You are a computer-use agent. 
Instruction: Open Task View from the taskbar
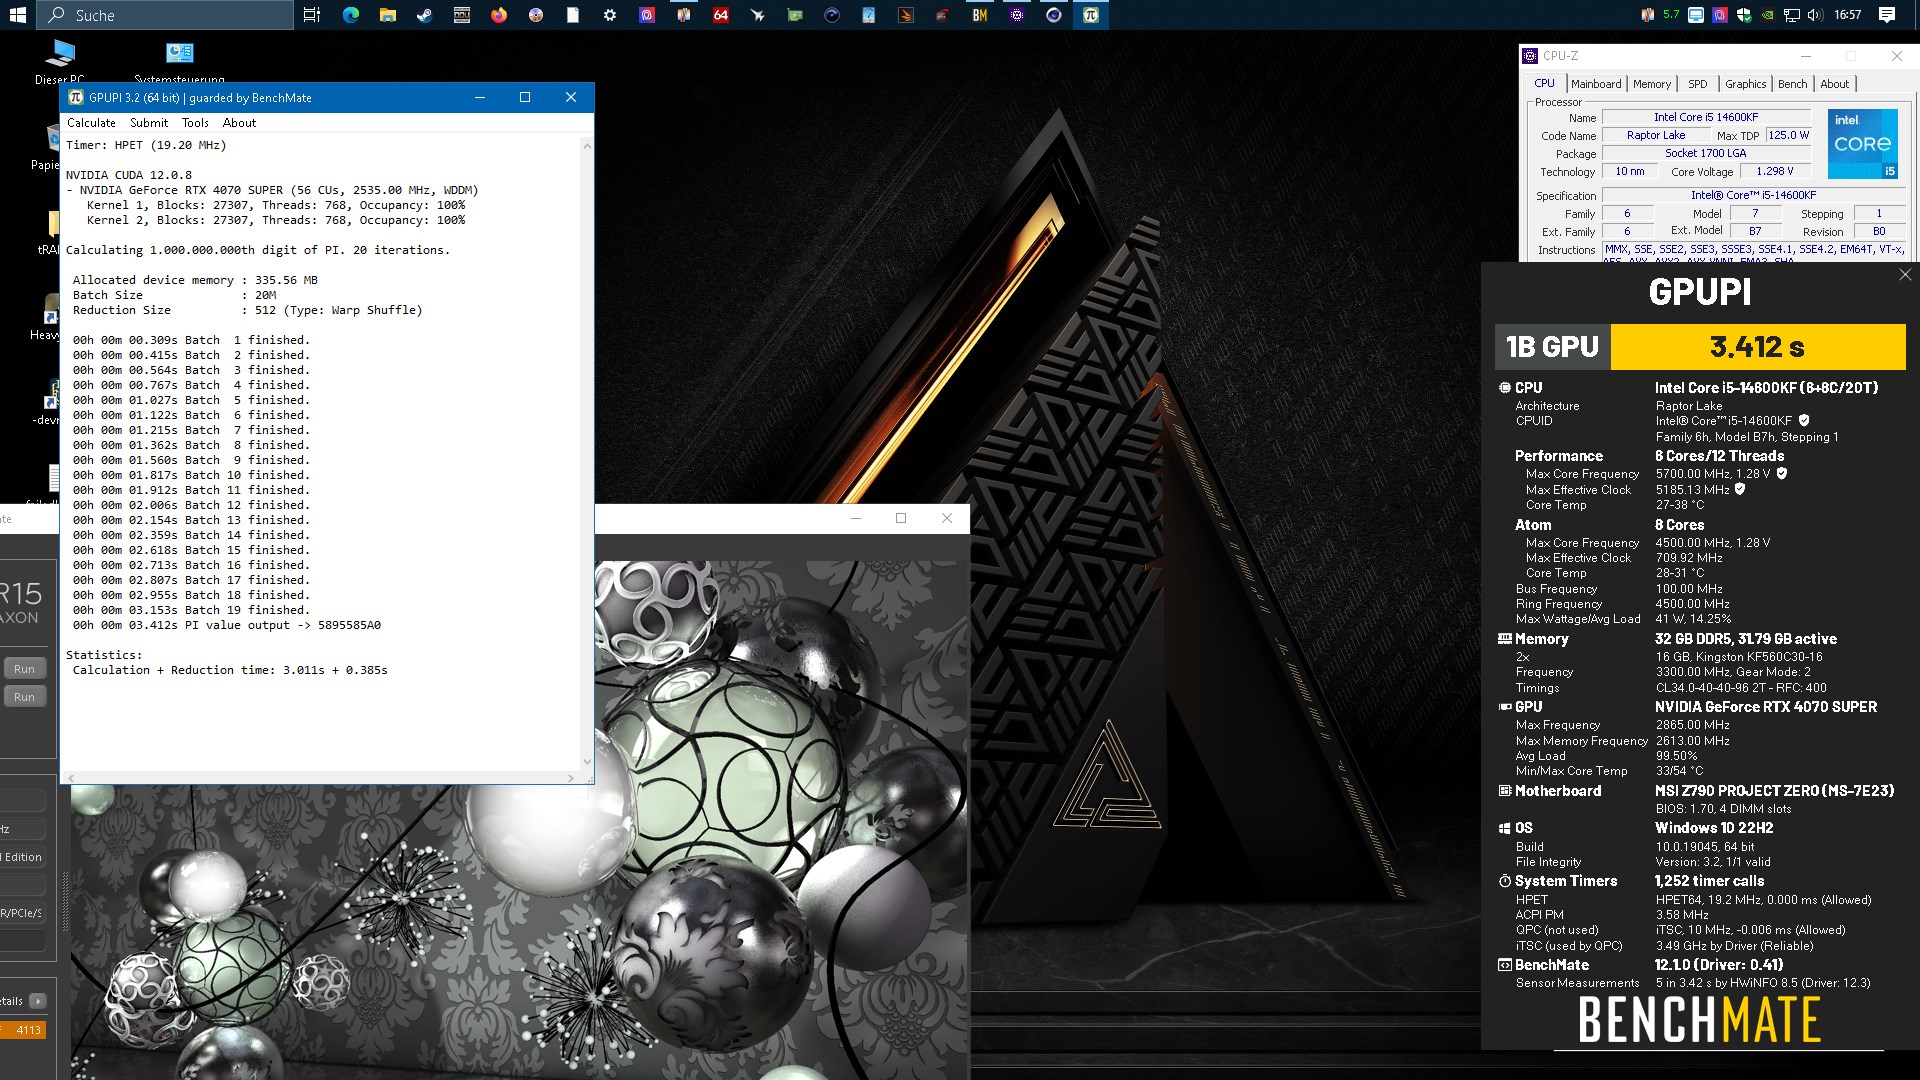[x=312, y=15]
